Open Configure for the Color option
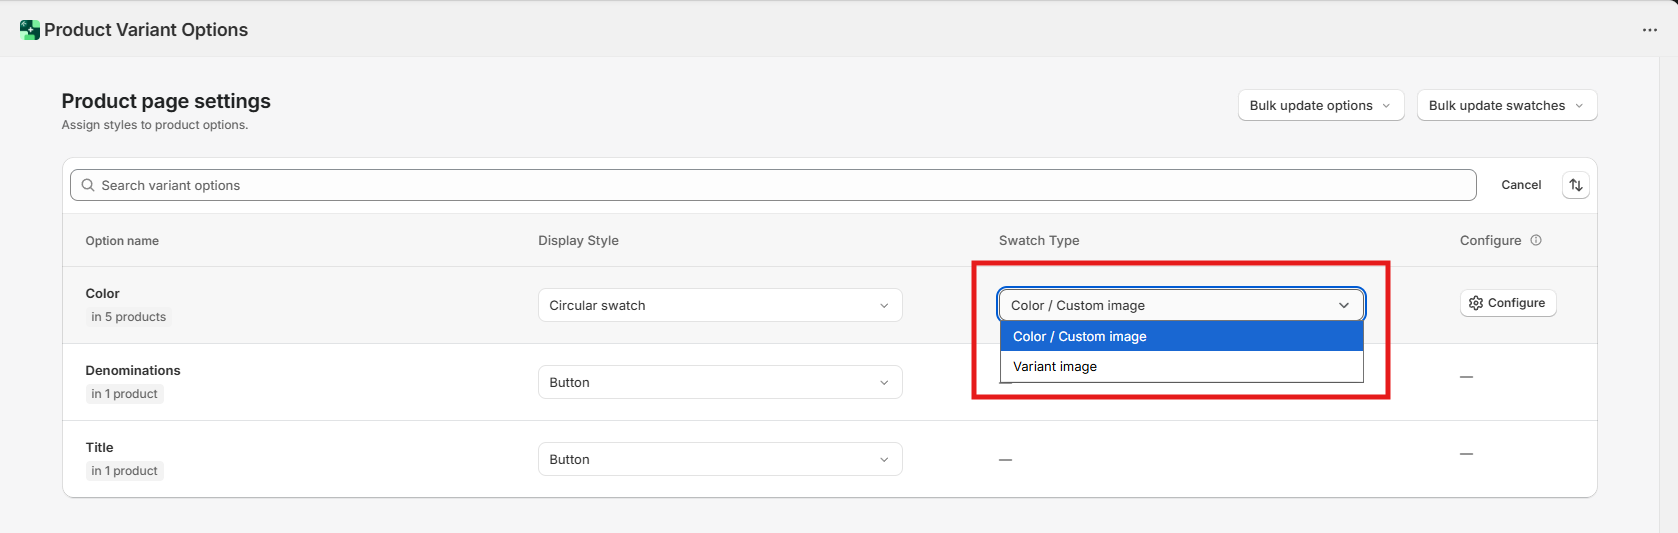The image size is (1678, 533). tap(1507, 303)
